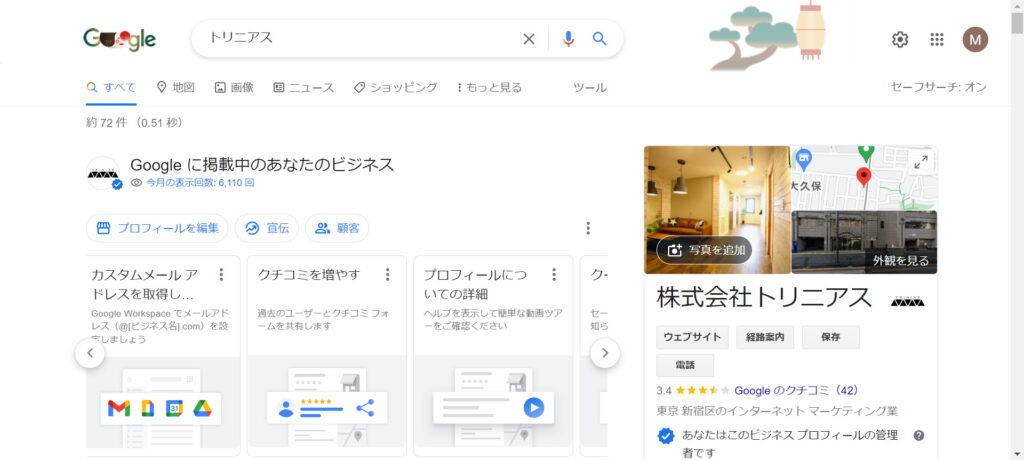
Task: Click セーフサーチ: オン setting
Action: 938,88
